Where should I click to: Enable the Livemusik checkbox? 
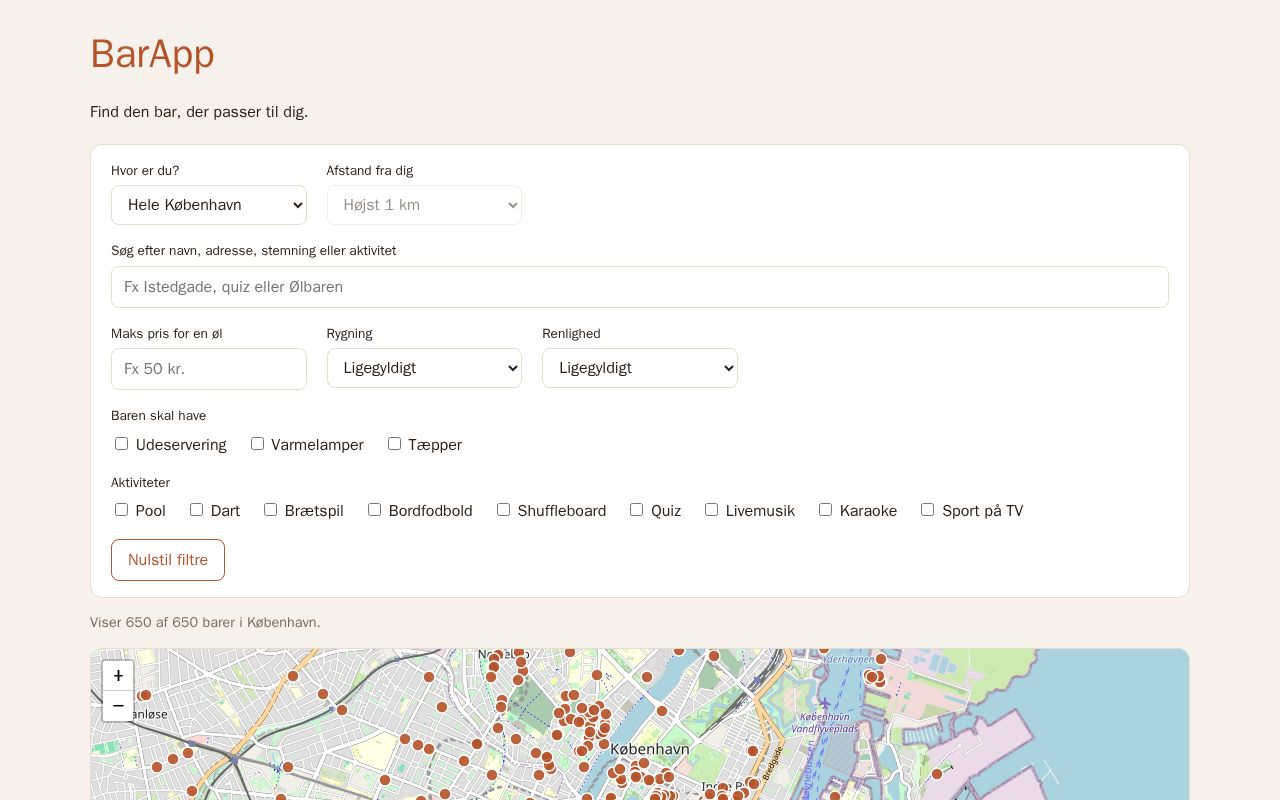pyautogui.click(x=712, y=510)
